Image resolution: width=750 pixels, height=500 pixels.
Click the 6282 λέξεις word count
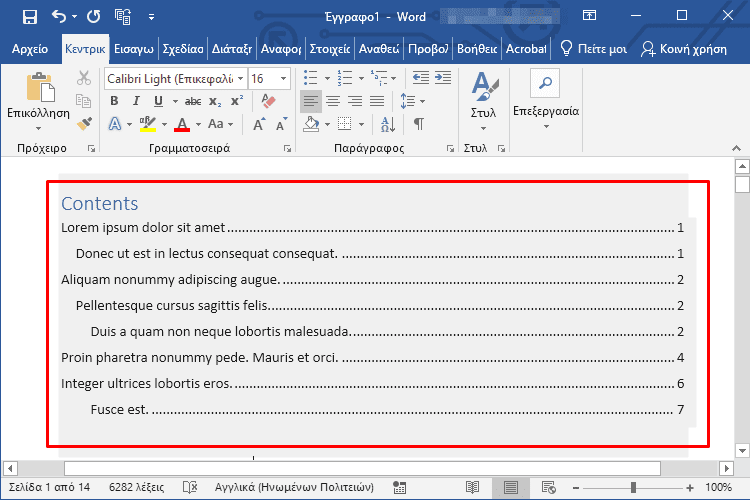pyautogui.click(x=136, y=488)
